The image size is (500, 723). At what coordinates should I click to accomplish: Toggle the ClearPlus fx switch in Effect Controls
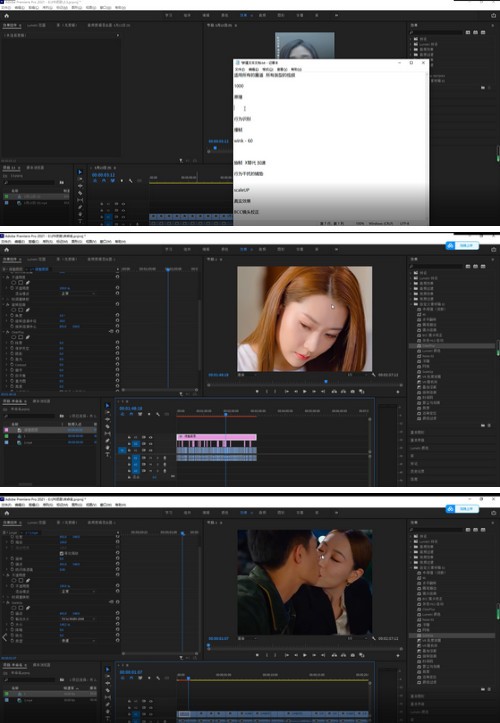click(x=8, y=332)
